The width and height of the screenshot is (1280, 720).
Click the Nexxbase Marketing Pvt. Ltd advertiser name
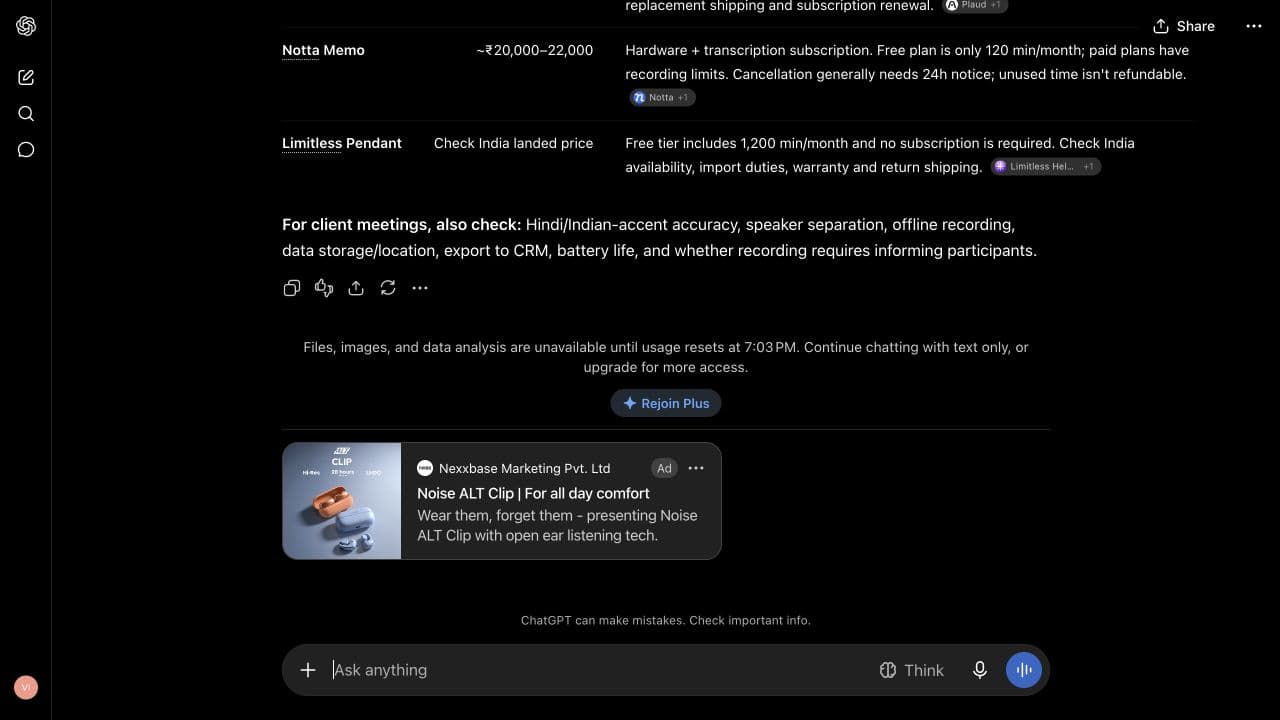pyautogui.click(x=524, y=468)
